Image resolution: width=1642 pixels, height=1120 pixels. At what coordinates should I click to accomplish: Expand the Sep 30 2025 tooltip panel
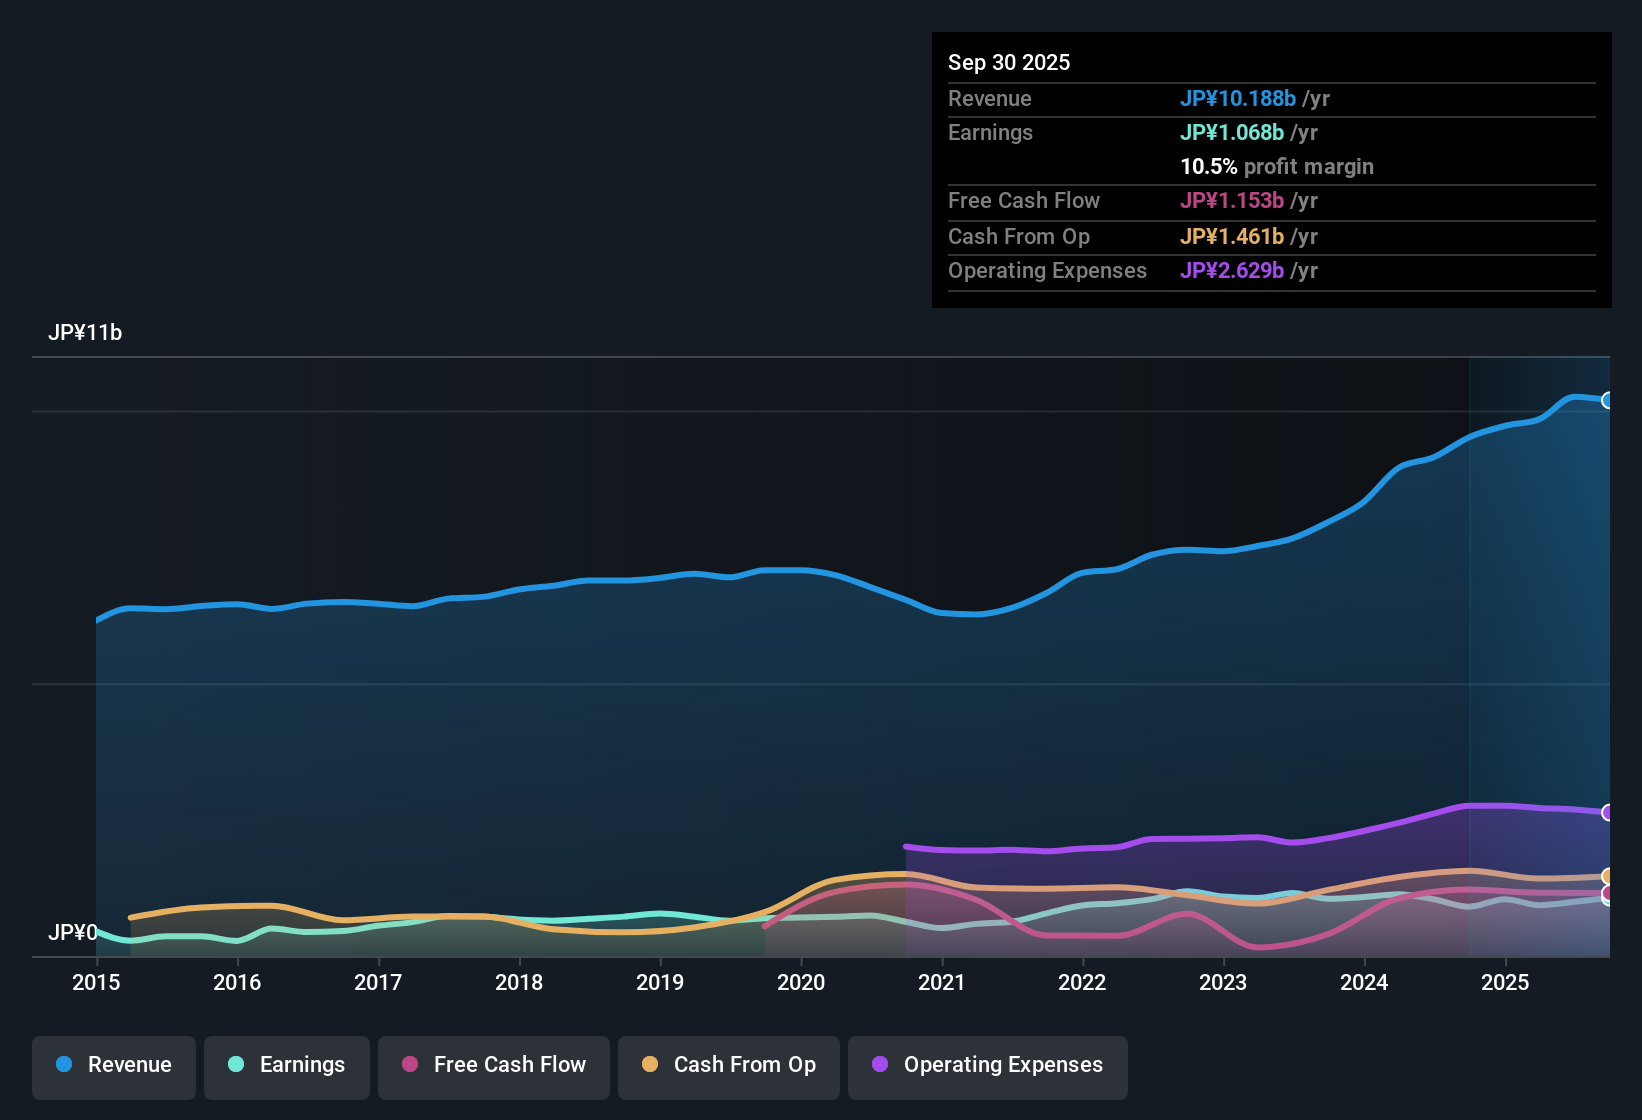click(1270, 170)
